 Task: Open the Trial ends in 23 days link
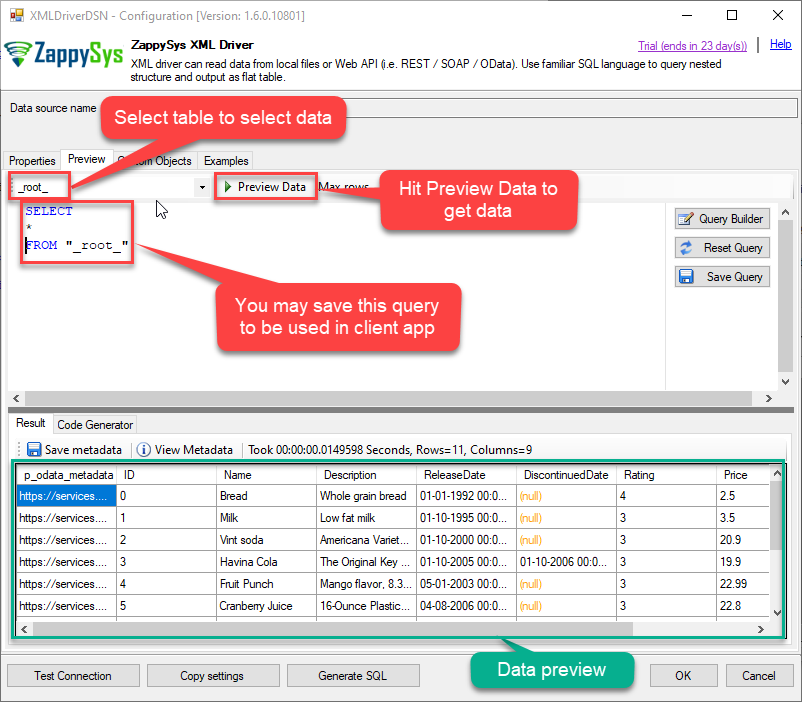click(x=693, y=46)
